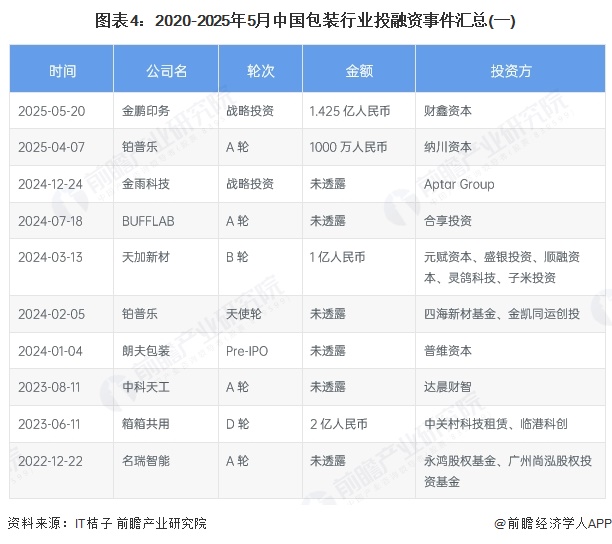This screenshot has height=544, width=612.
Task: Click the 时间 column header
Action: [62, 71]
